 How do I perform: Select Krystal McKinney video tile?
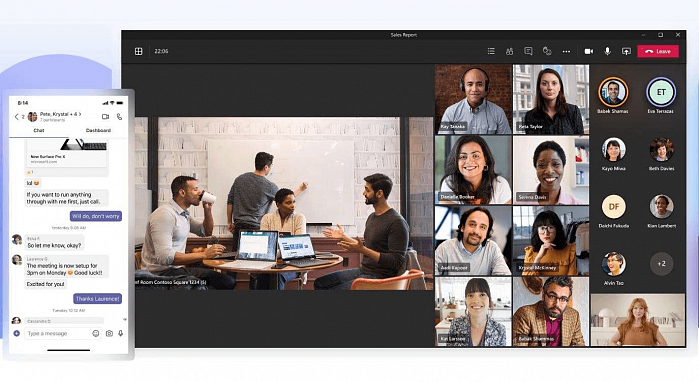(x=551, y=241)
